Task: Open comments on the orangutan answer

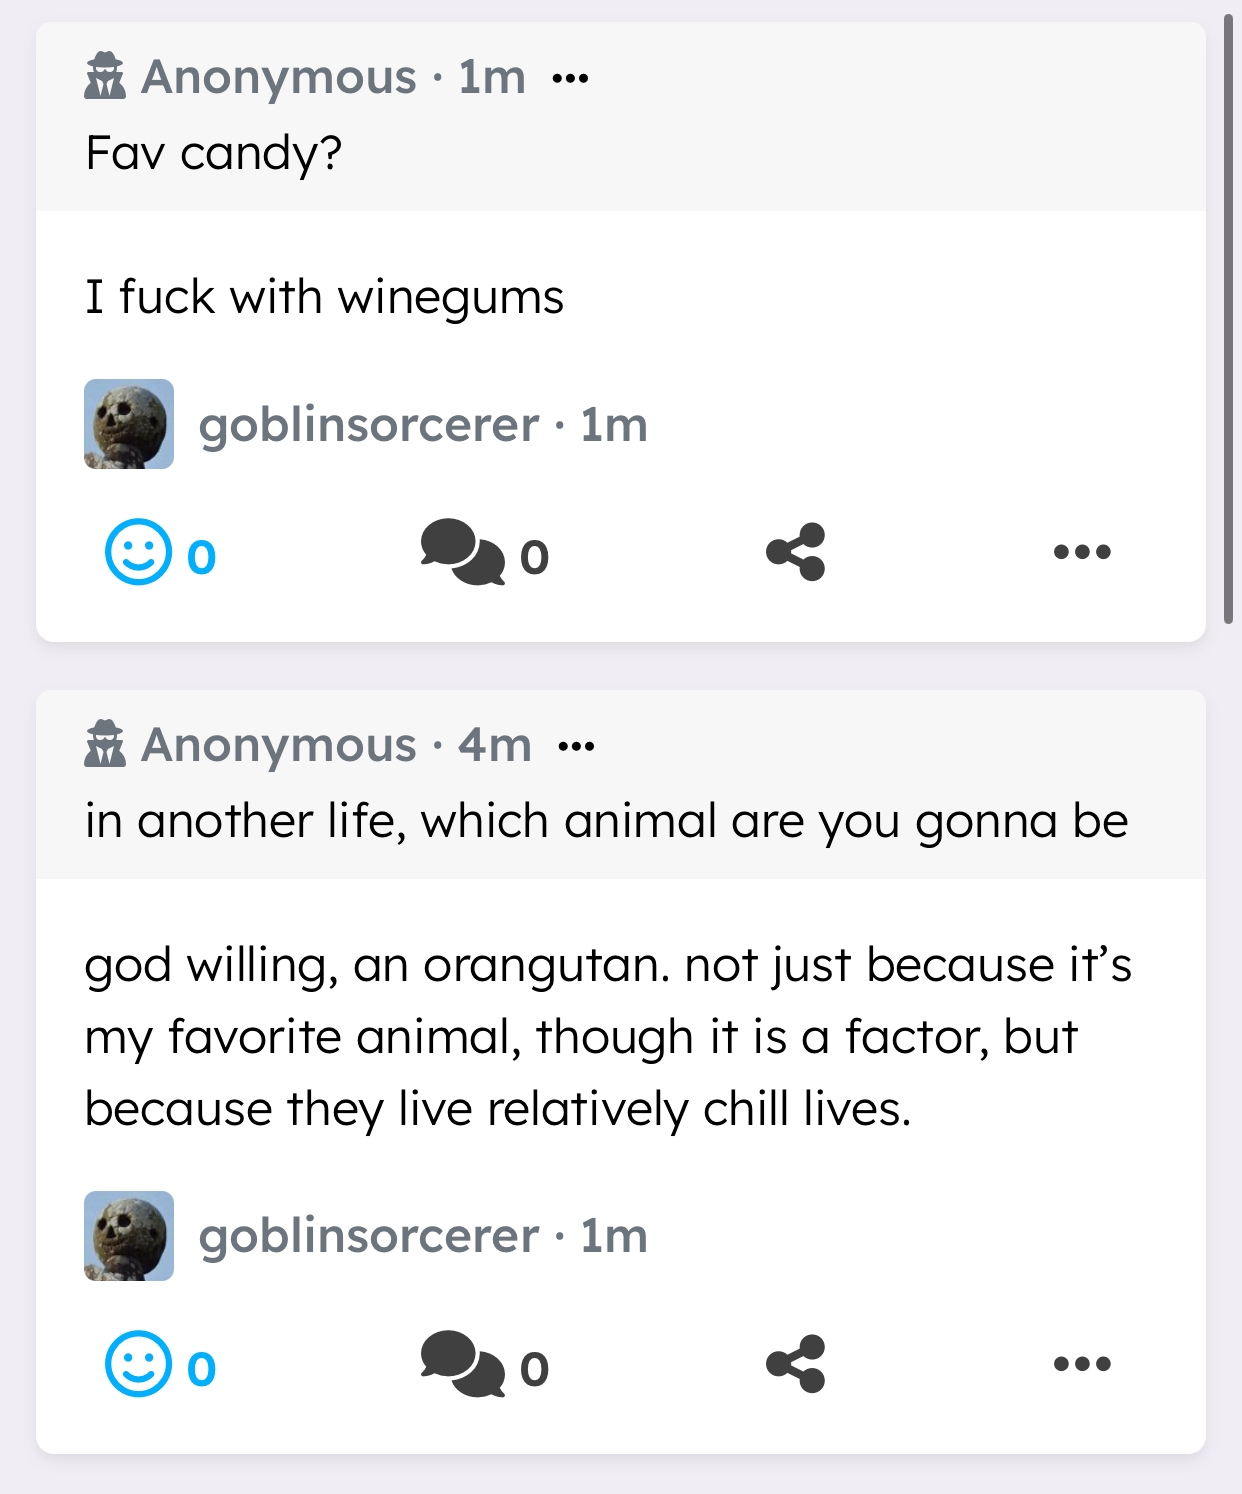Action: point(462,1364)
